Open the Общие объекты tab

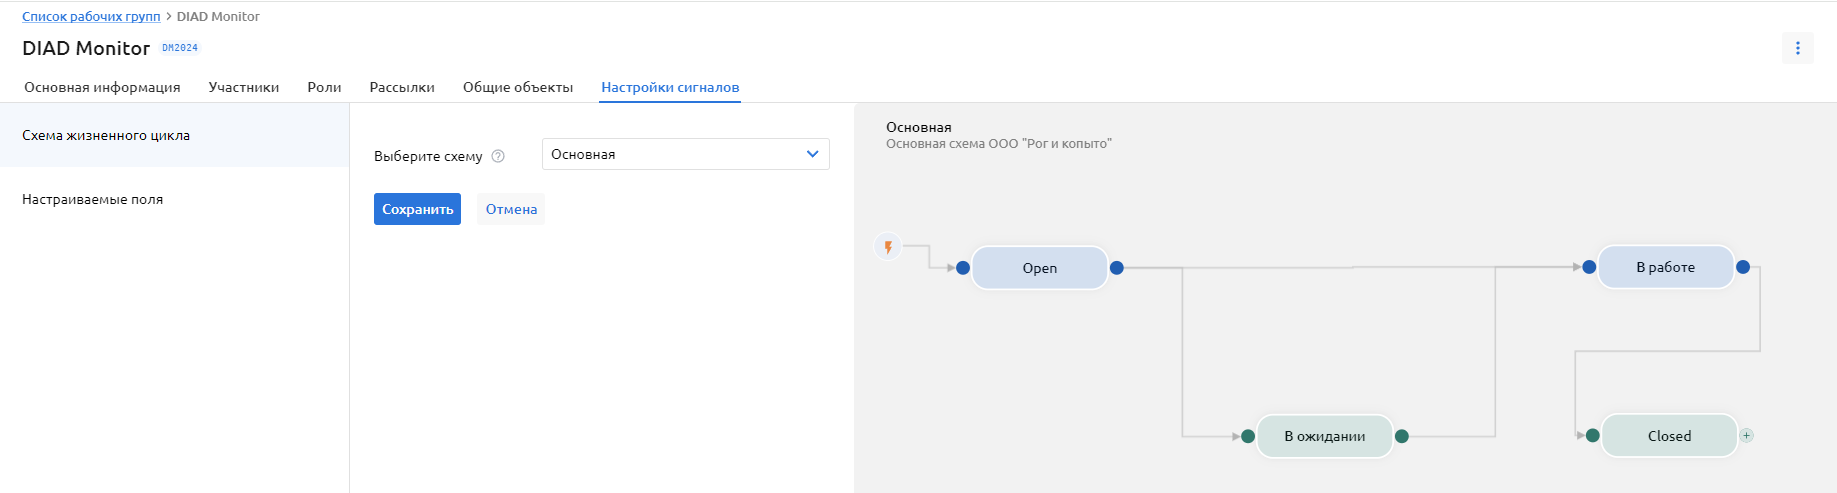click(x=517, y=87)
